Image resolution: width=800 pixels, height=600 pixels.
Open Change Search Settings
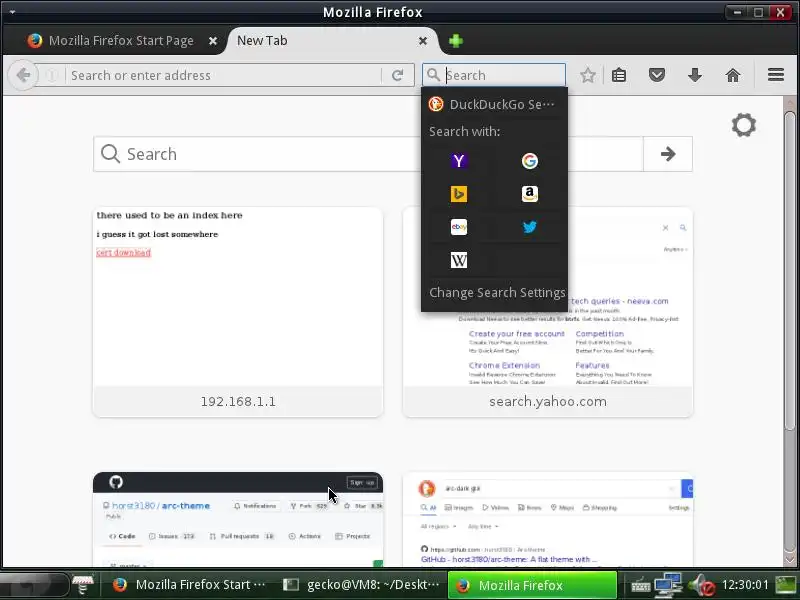click(x=497, y=292)
